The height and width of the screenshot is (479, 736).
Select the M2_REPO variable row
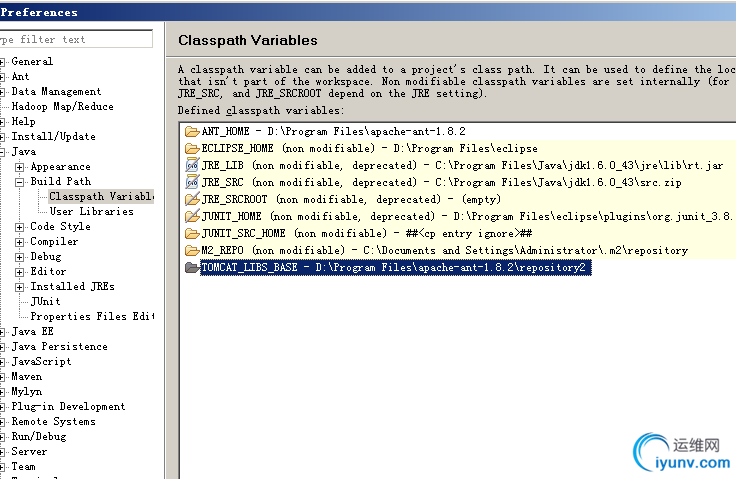click(x=437, y=250)
